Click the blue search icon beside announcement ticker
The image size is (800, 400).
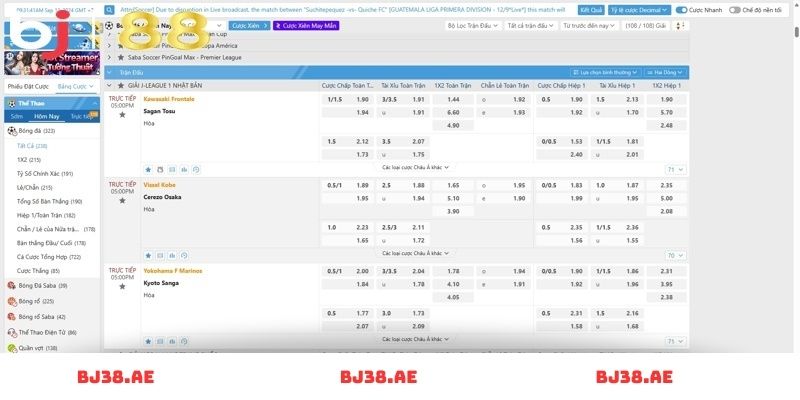point(110,10)
